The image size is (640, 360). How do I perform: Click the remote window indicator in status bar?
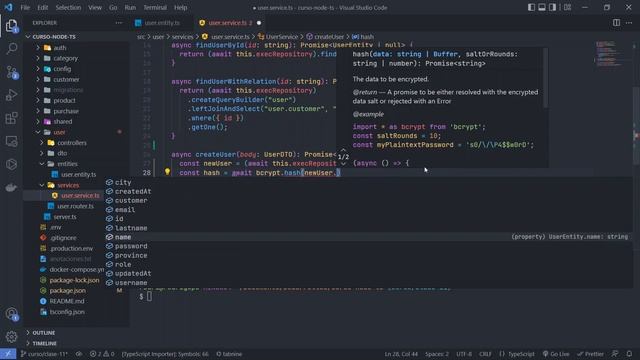pyautogui.click(x=8, y=354)
